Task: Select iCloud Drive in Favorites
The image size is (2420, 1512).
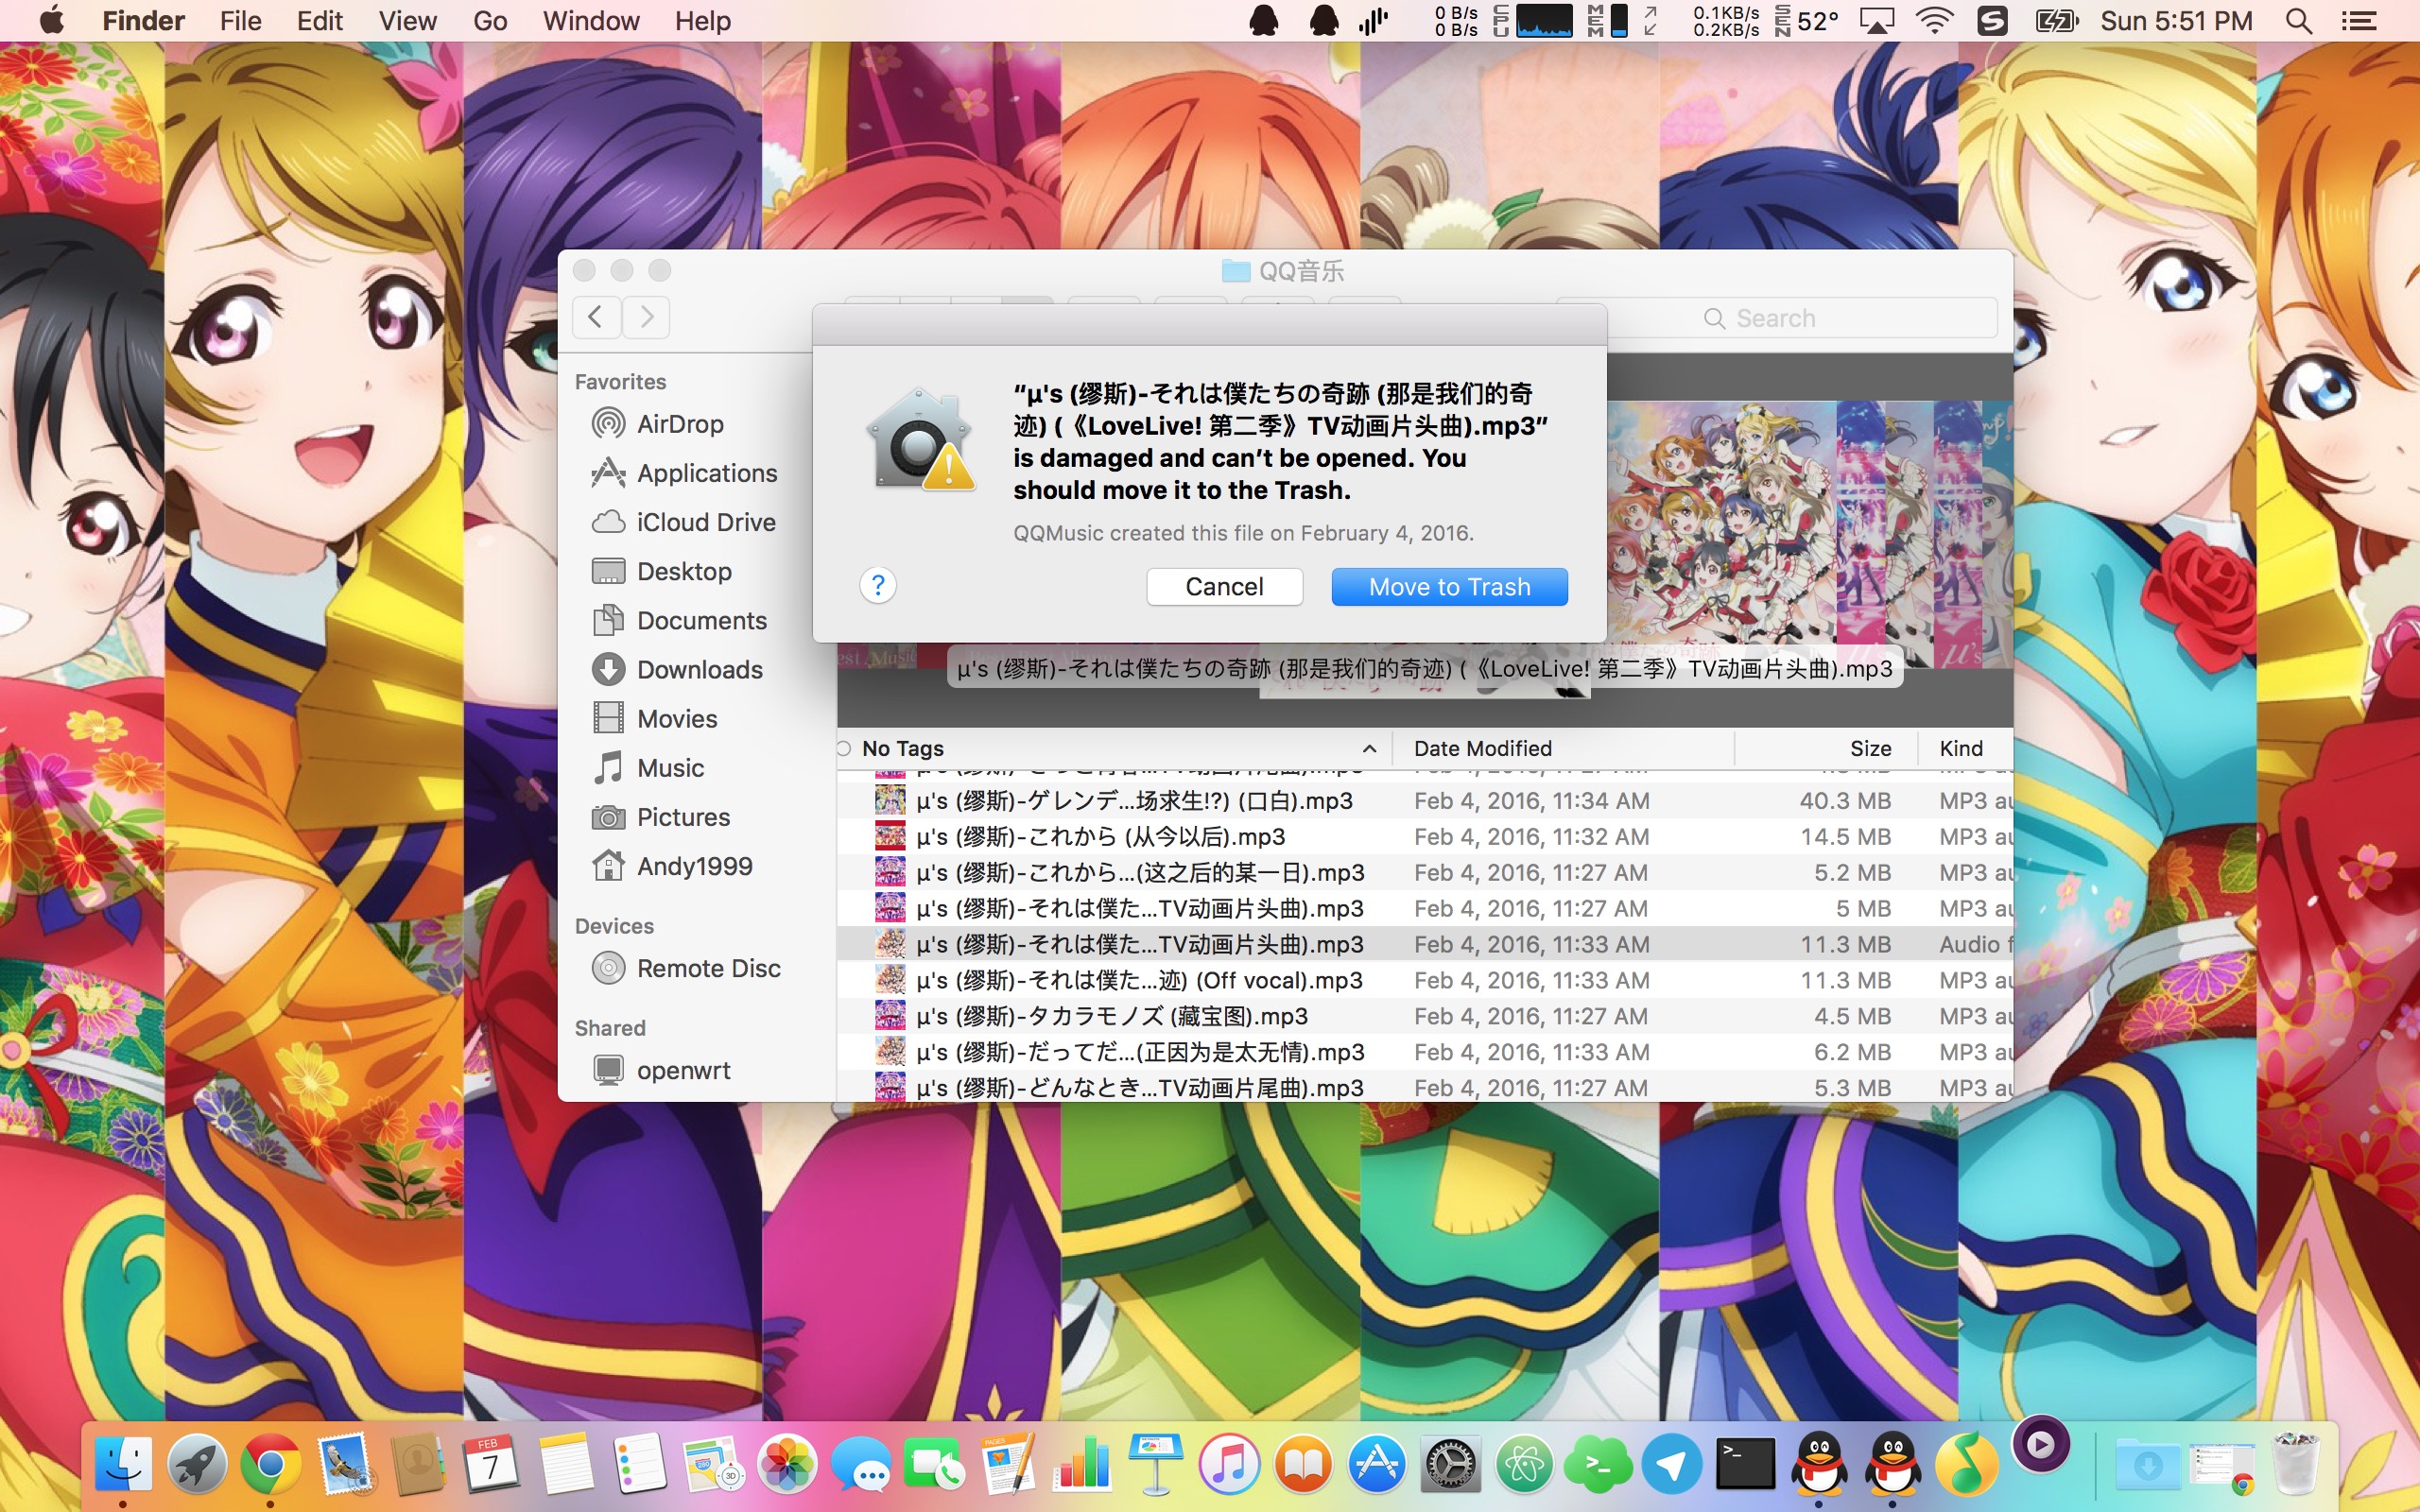Action: pyautogui.click(x=705, y=522)
